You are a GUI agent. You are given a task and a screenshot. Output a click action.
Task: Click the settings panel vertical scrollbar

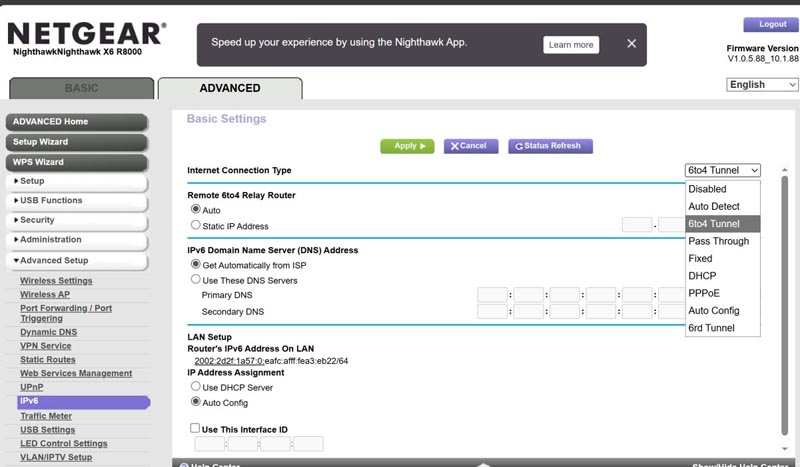point(785,305)
